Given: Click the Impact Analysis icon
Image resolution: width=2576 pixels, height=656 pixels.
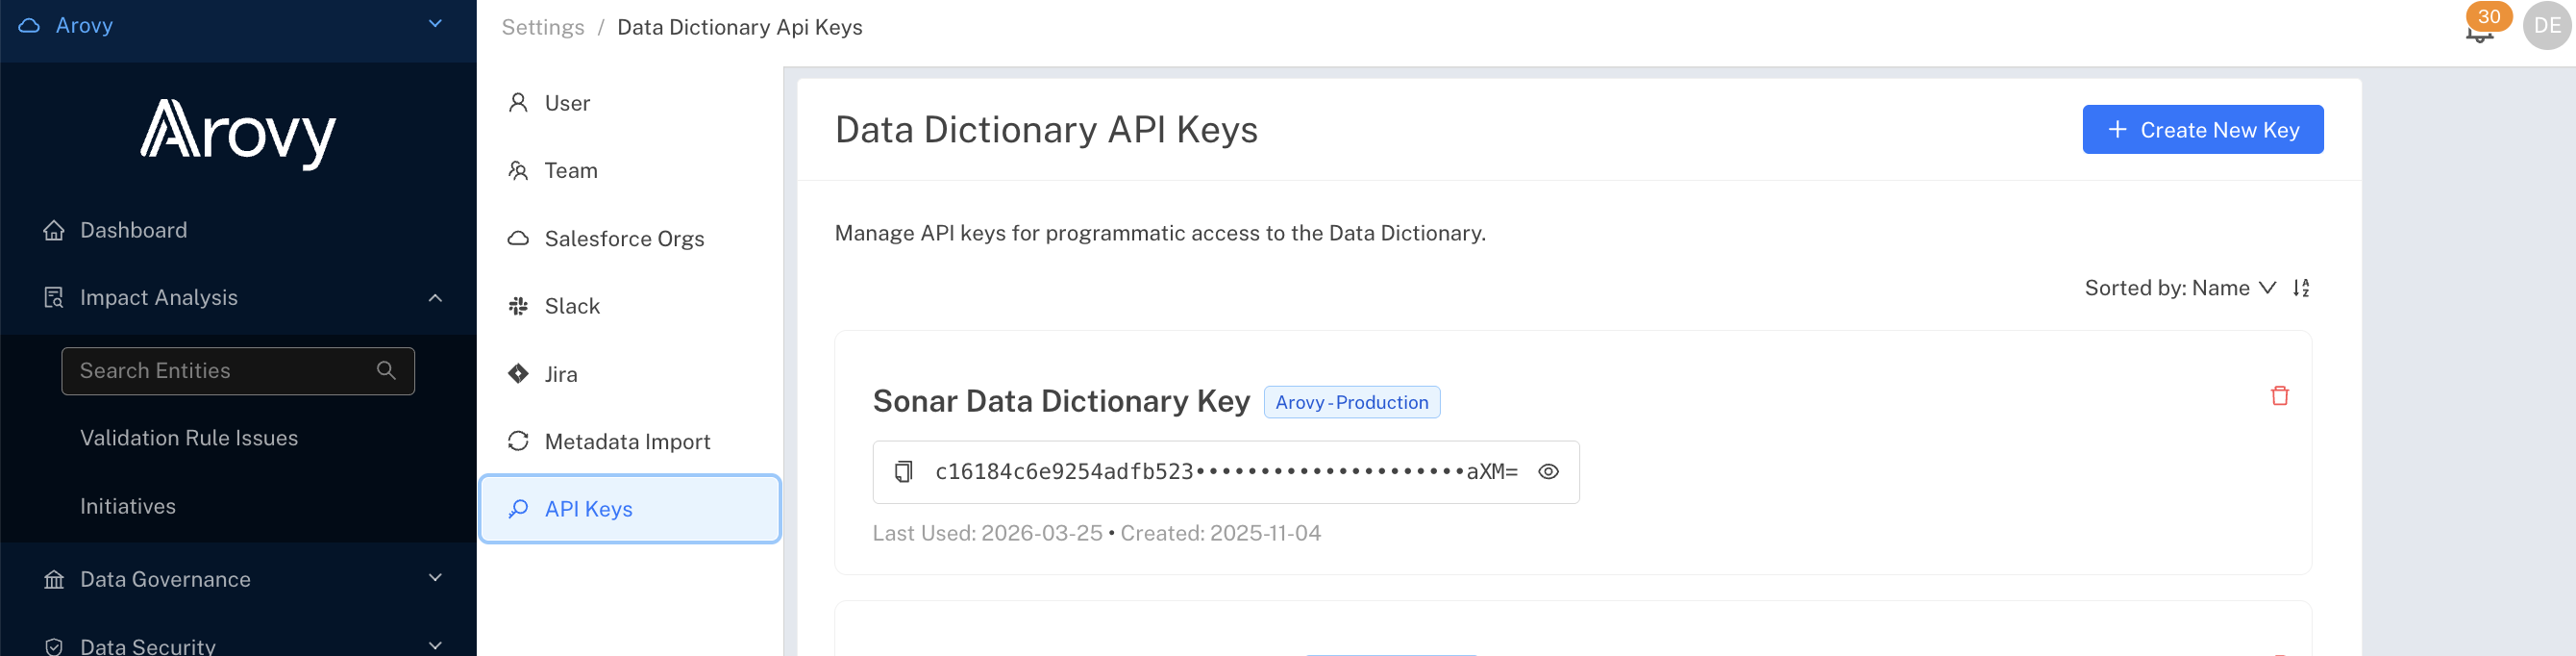Looking at the screenshot, I should pos(54,298).
